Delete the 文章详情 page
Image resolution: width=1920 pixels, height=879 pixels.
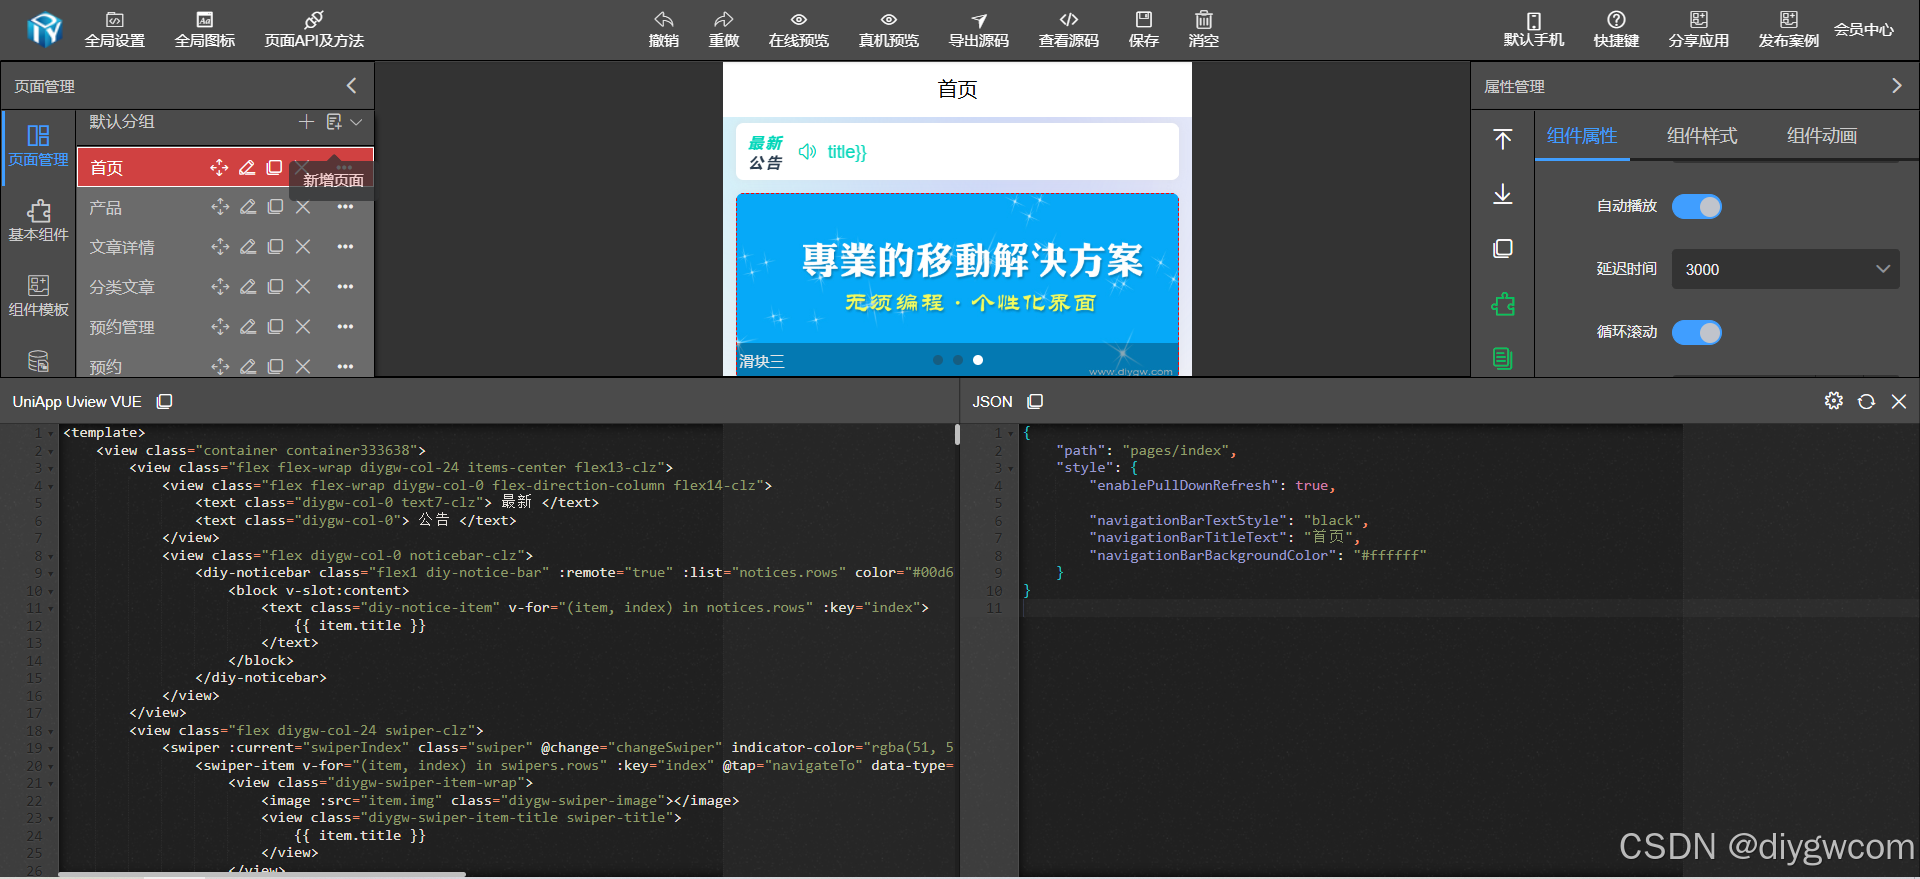pos(303,247)
